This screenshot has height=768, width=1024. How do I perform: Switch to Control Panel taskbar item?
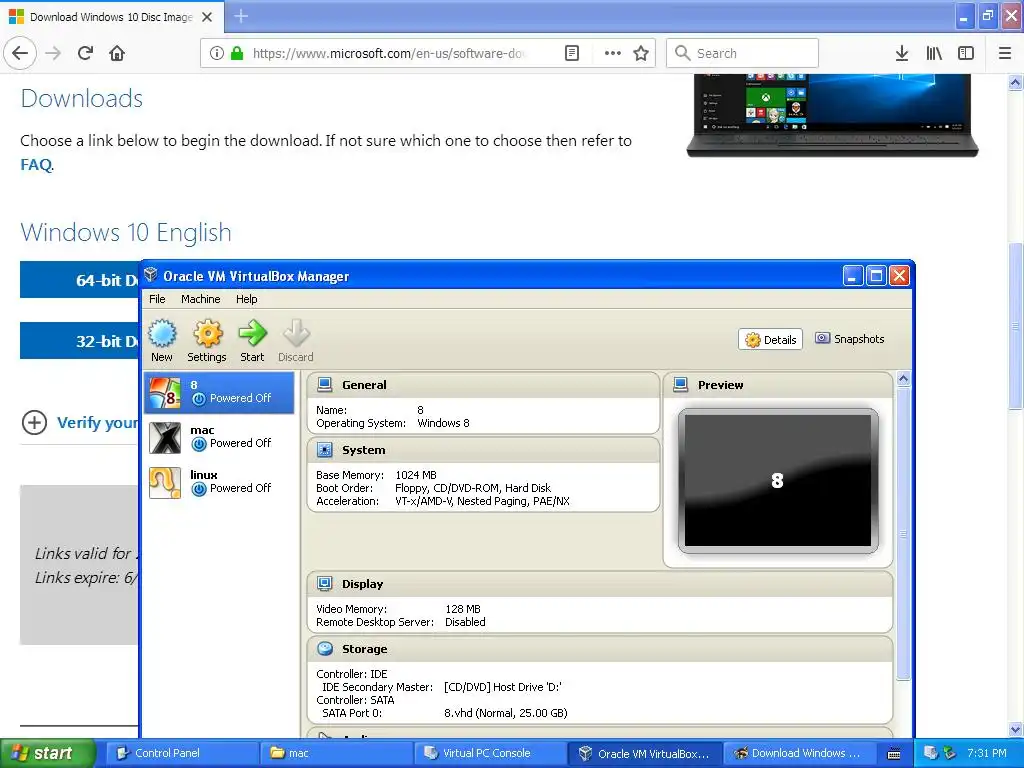click(x=181, y=753)
